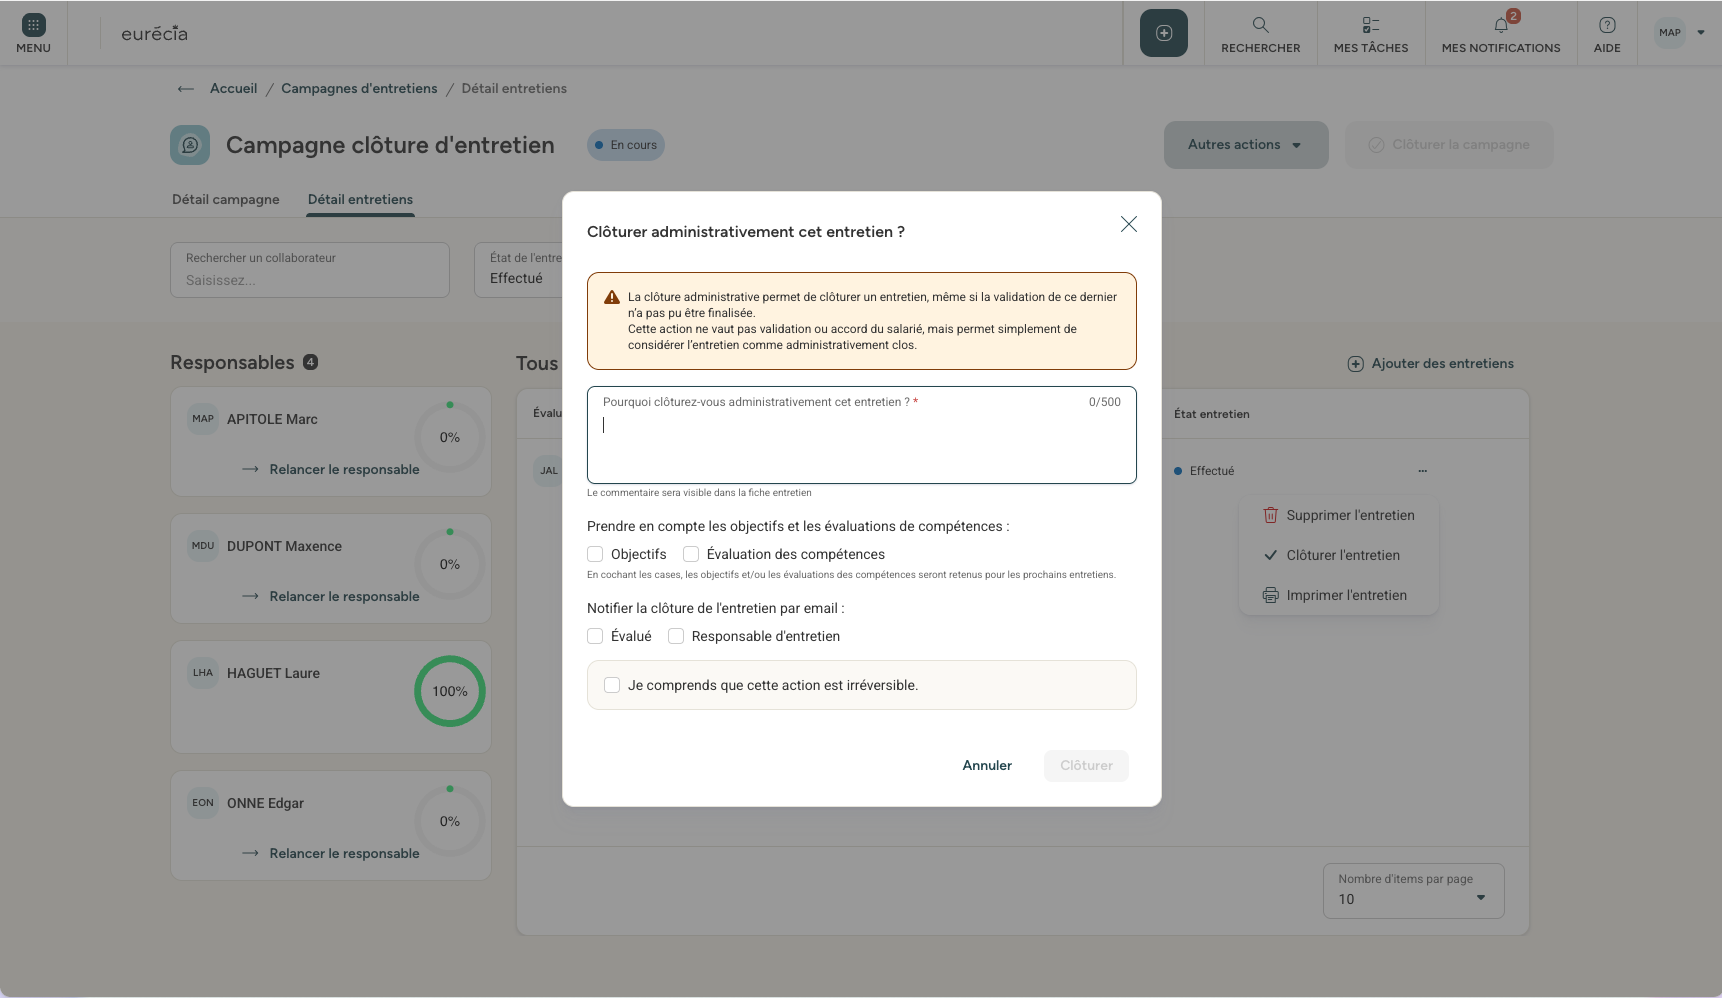Select Imprimer l'entretien menu entry
Image resolution: width=1722 pixels, height=998 pixels.
click(1346, 595)
